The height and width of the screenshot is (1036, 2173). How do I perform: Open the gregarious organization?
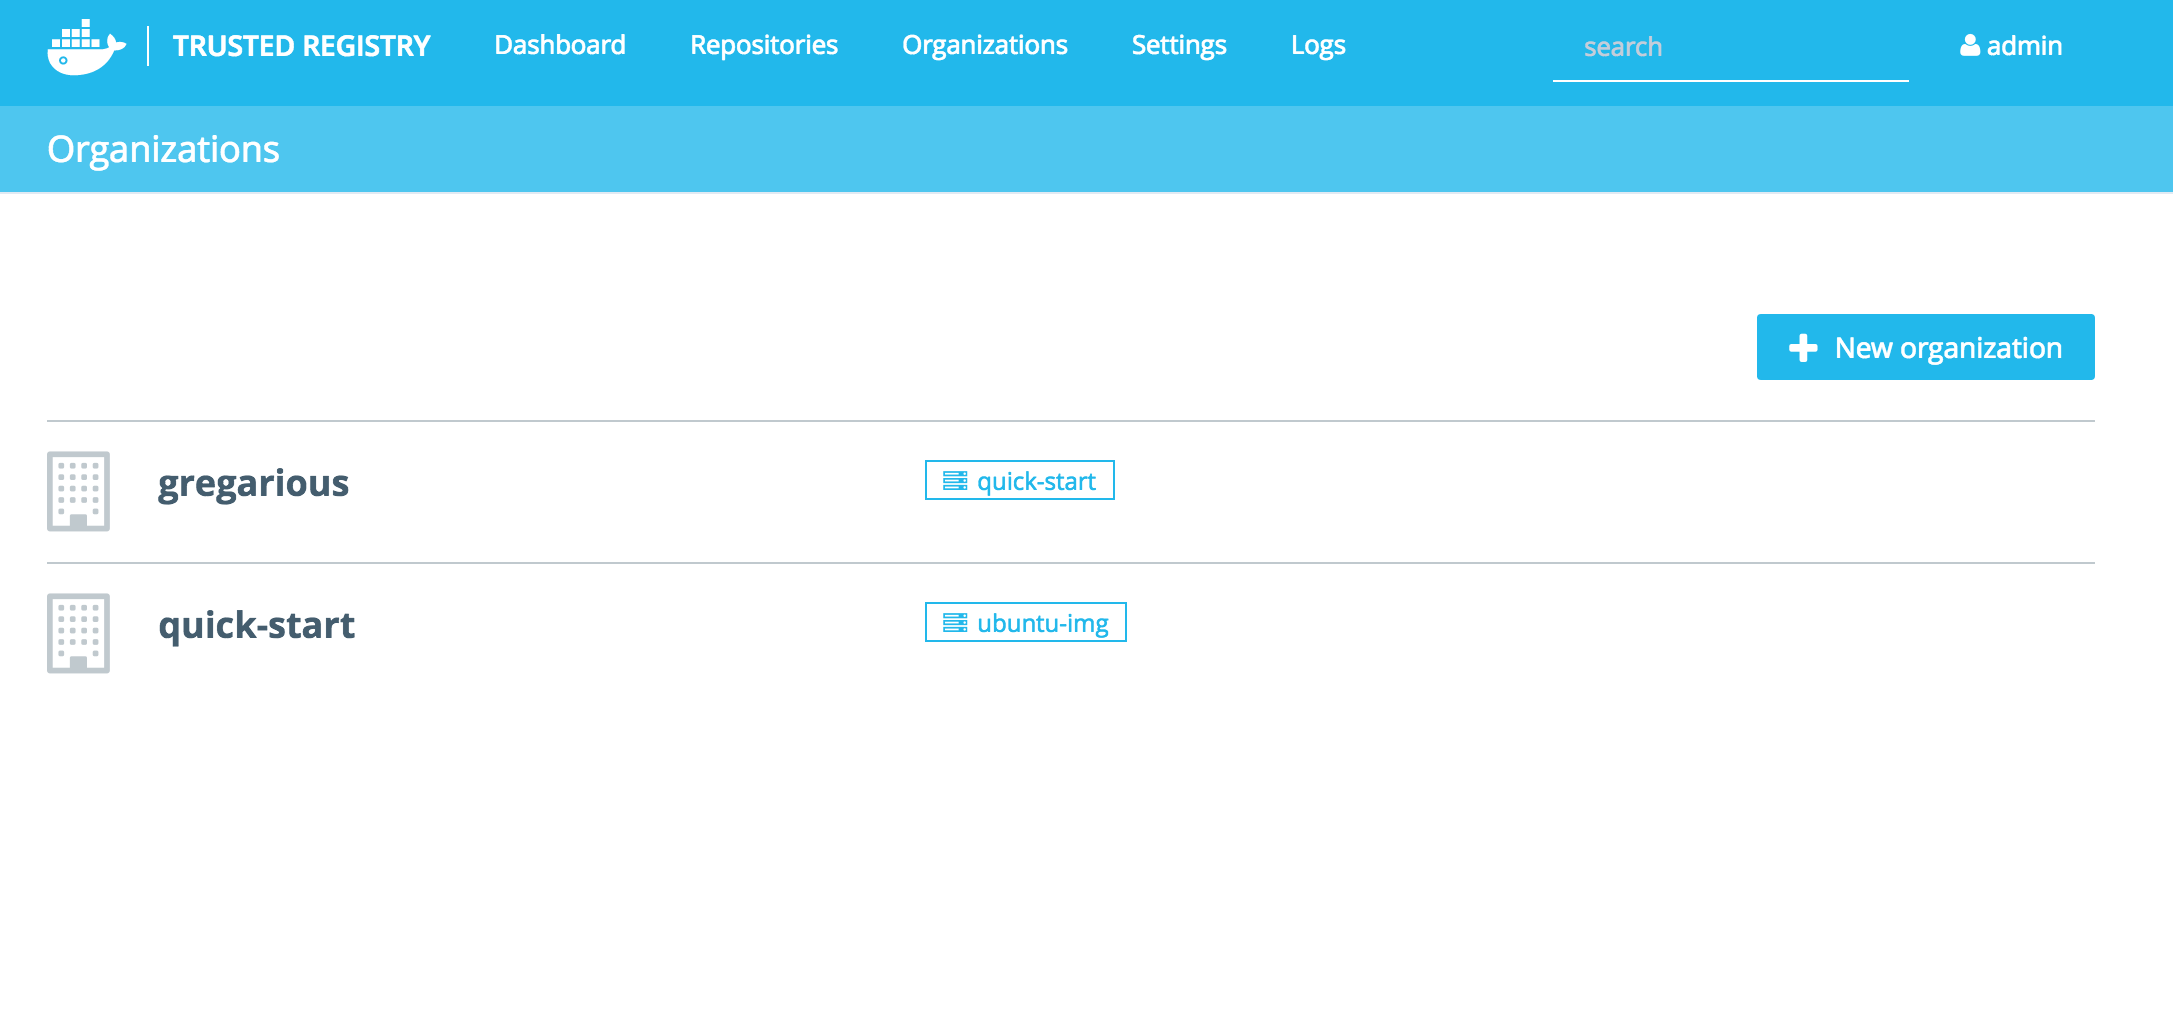253,484
